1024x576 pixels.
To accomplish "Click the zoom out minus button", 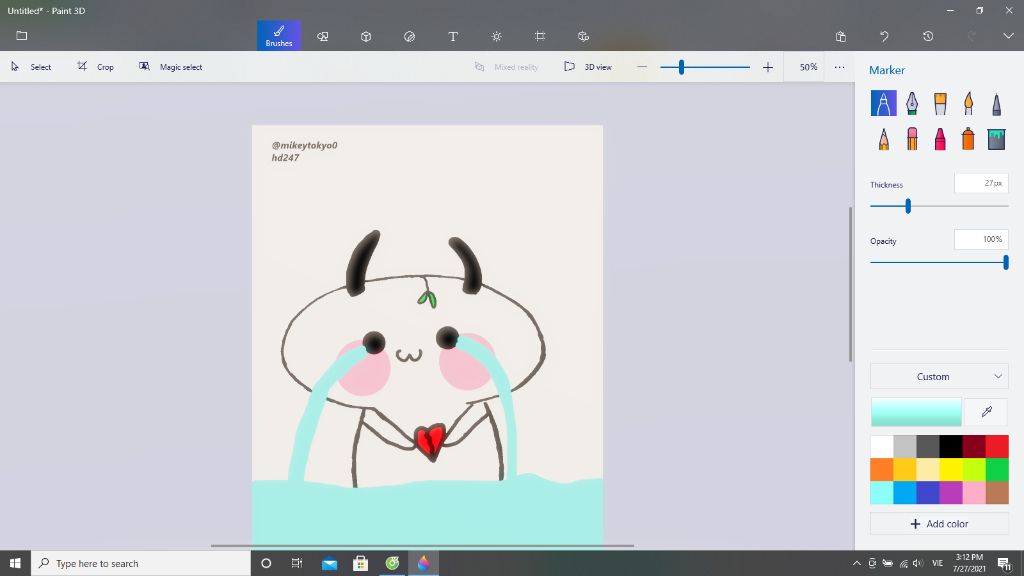I will coord(642,67).
